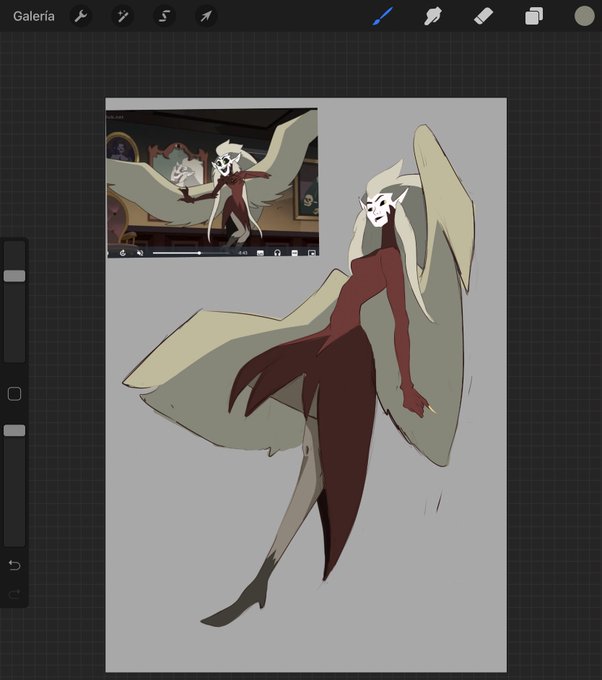Undo the last stroke with sidebar arrow
The height and width of the screenshot is (680, 602).
pyautogui.click(x=14, y=565)
